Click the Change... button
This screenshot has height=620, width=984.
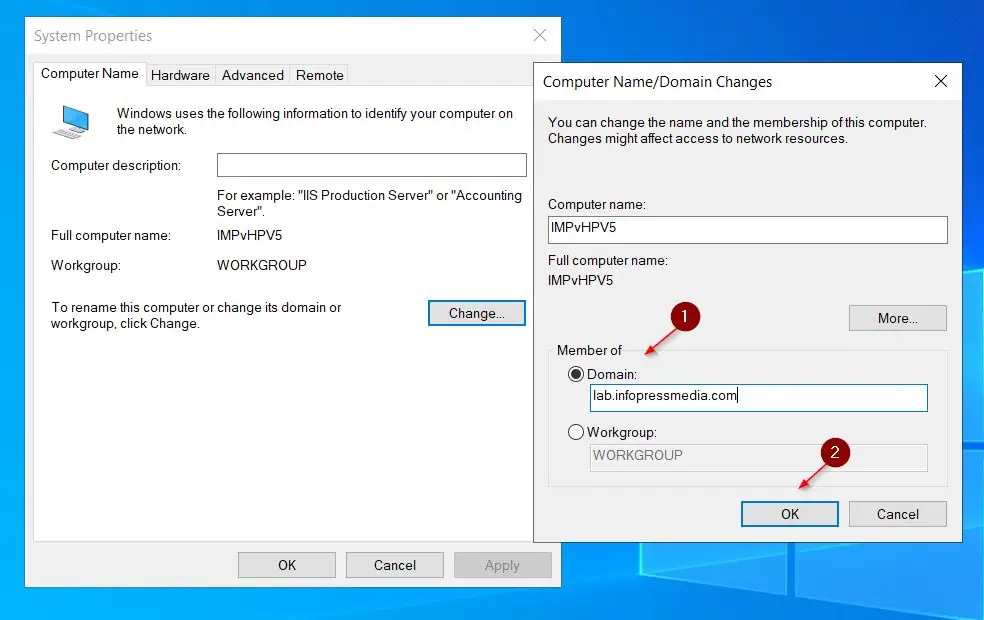coord(477,313)
